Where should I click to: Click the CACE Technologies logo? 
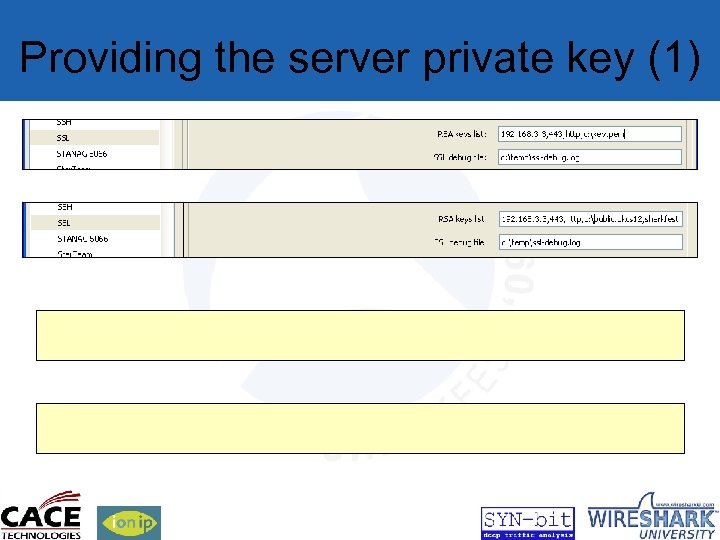point(41,515)
